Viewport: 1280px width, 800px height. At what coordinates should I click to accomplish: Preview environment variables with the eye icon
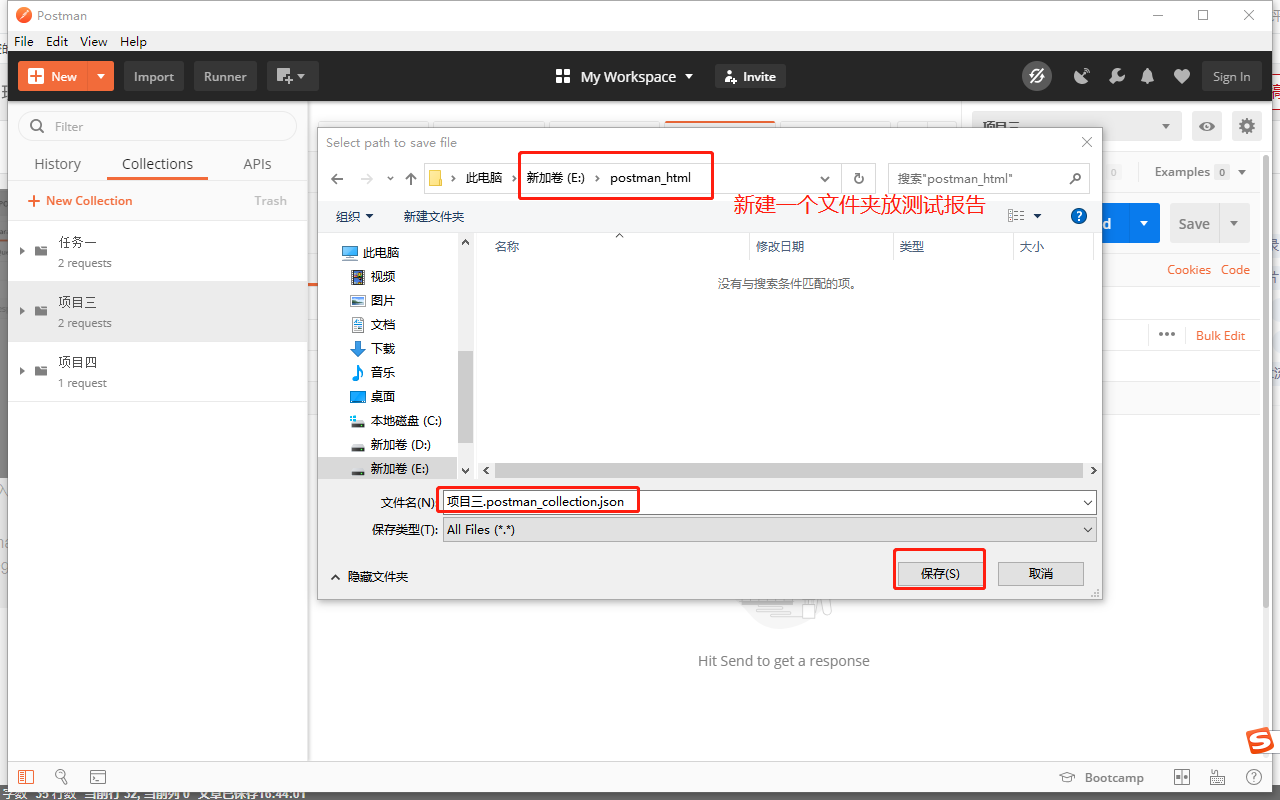(x=1207, y=126)
